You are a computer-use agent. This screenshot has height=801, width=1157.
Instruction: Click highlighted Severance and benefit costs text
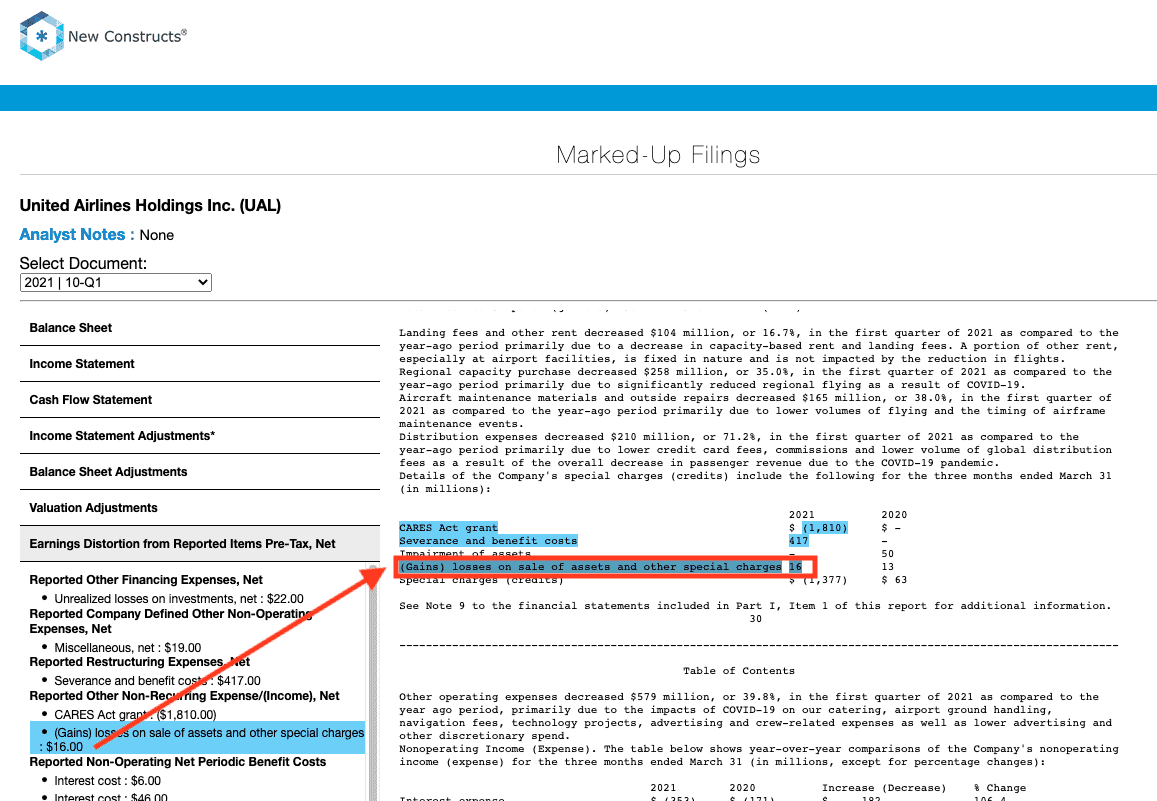pyautogui.click(x=488, y=541)
